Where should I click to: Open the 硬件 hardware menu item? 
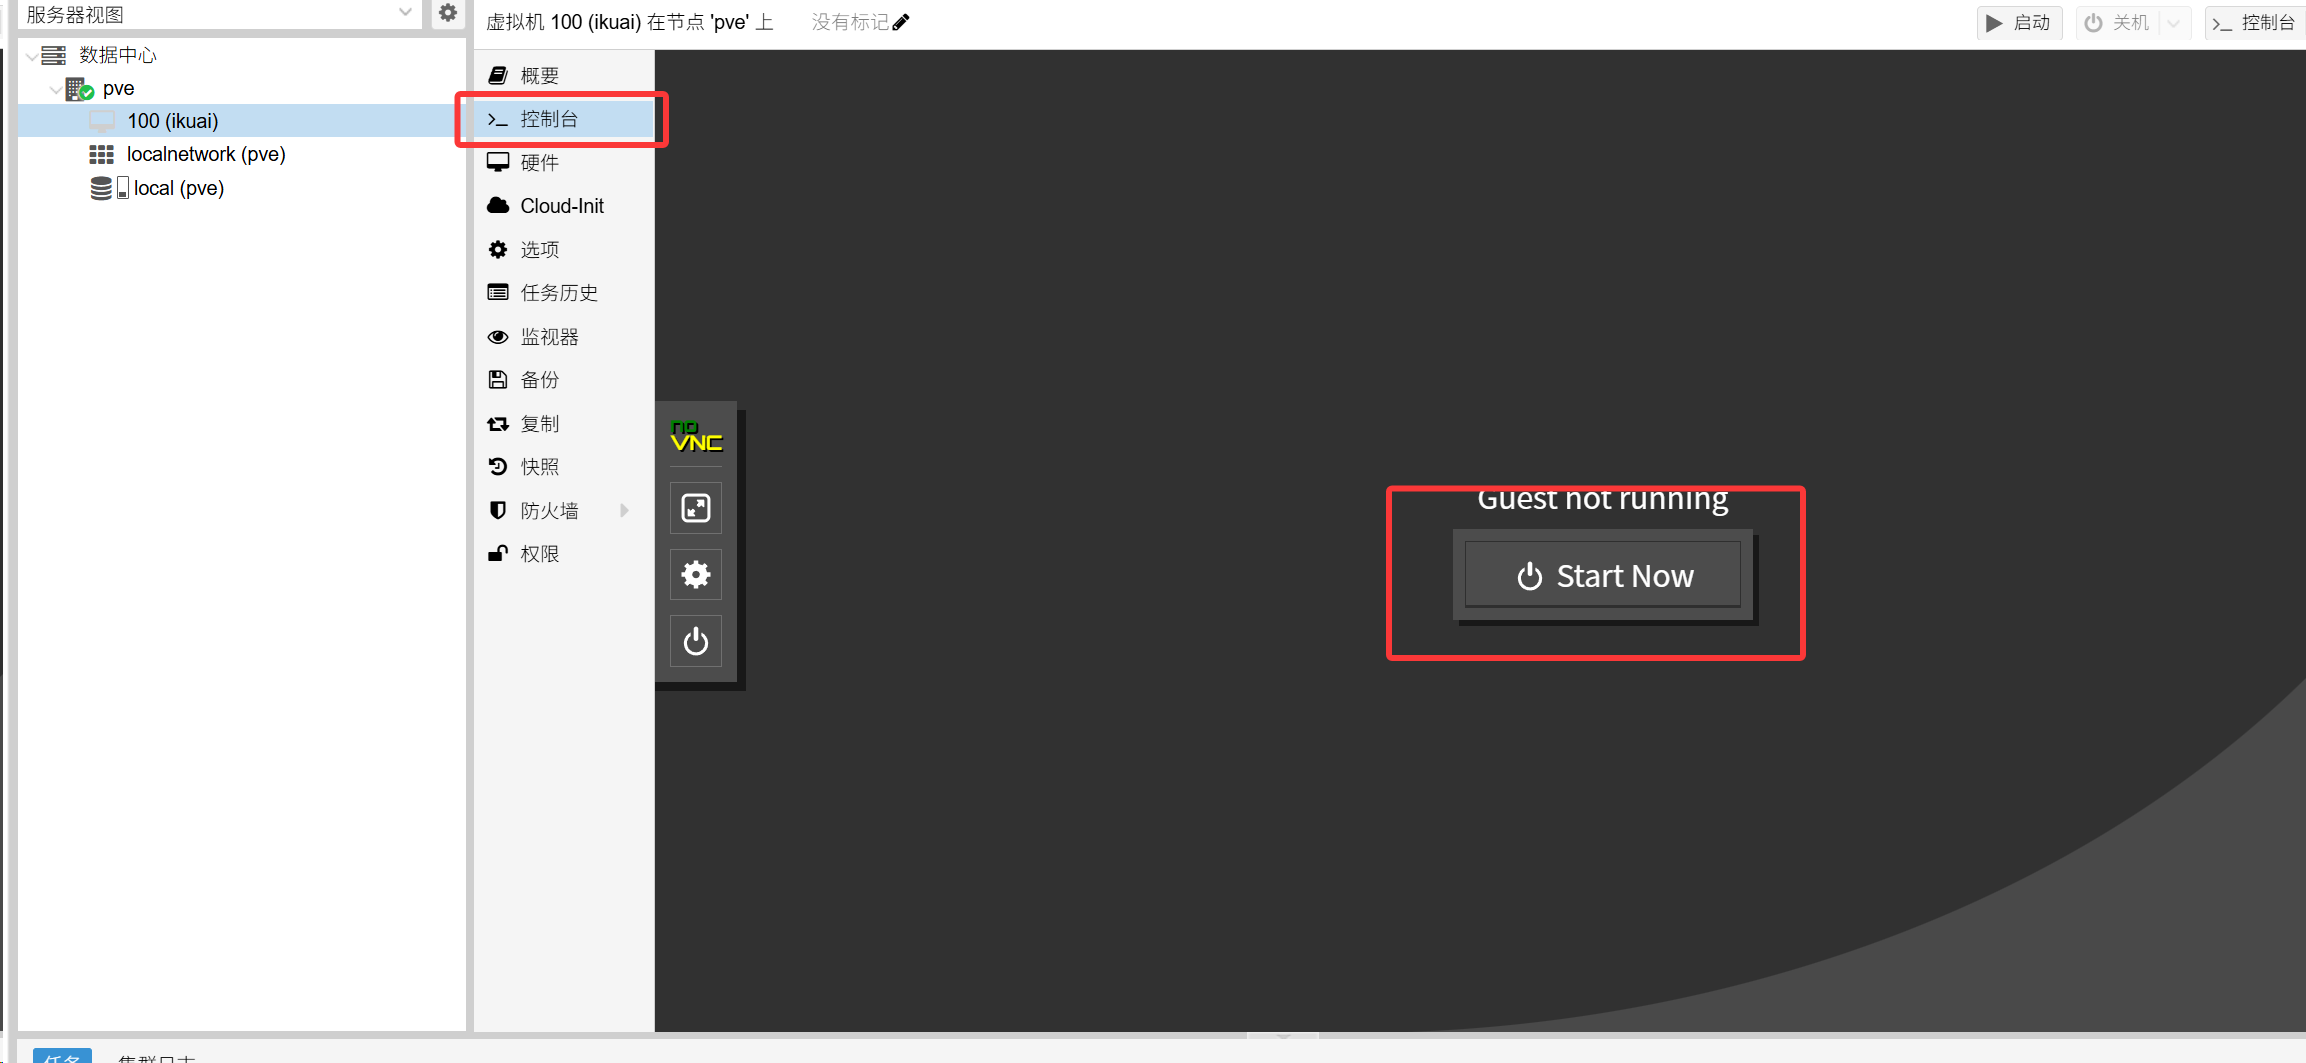click(x=539, y=163)
